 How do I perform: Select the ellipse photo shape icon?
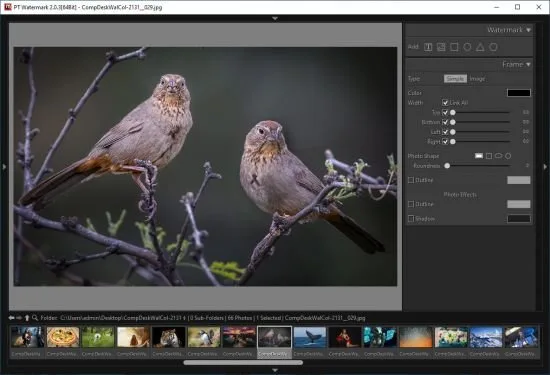tap(498, 156)
